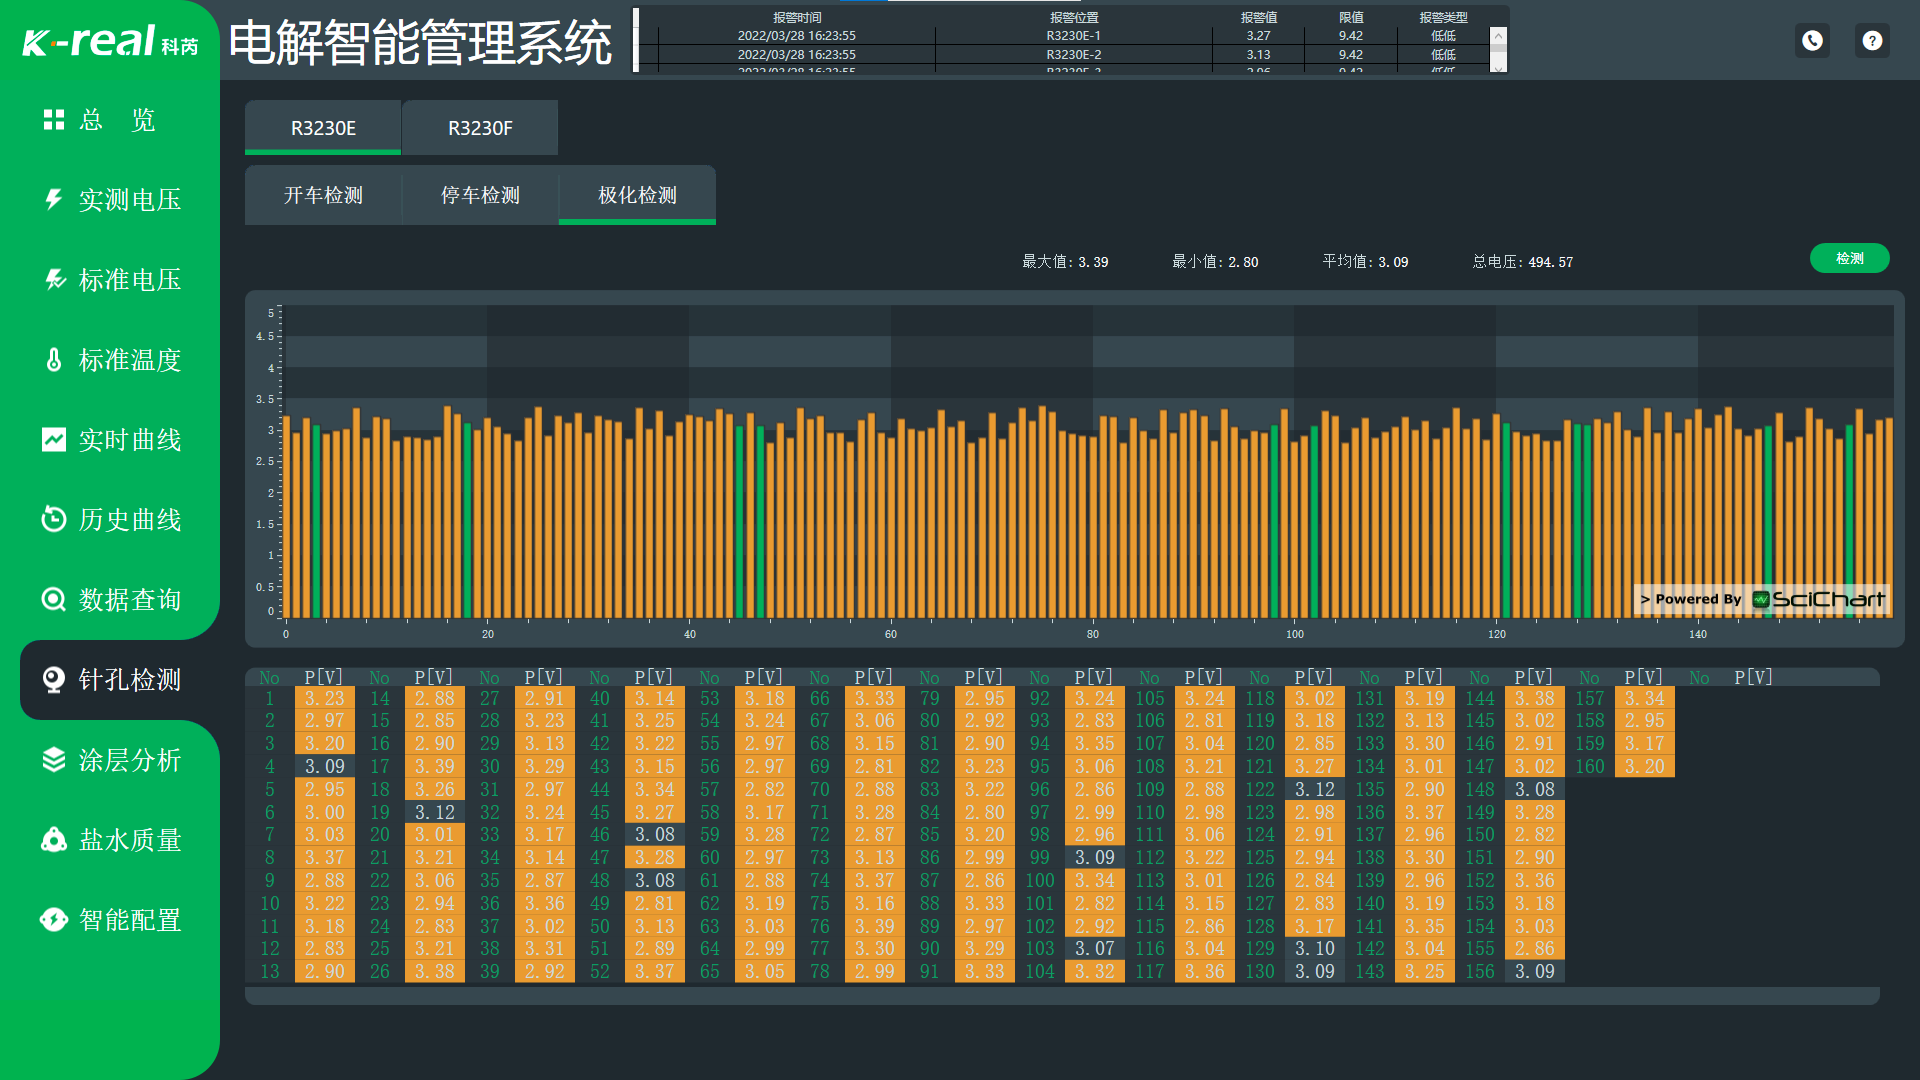Click the 最小值: 2.80 statistic
1920x1080 pixels.
1215,262
